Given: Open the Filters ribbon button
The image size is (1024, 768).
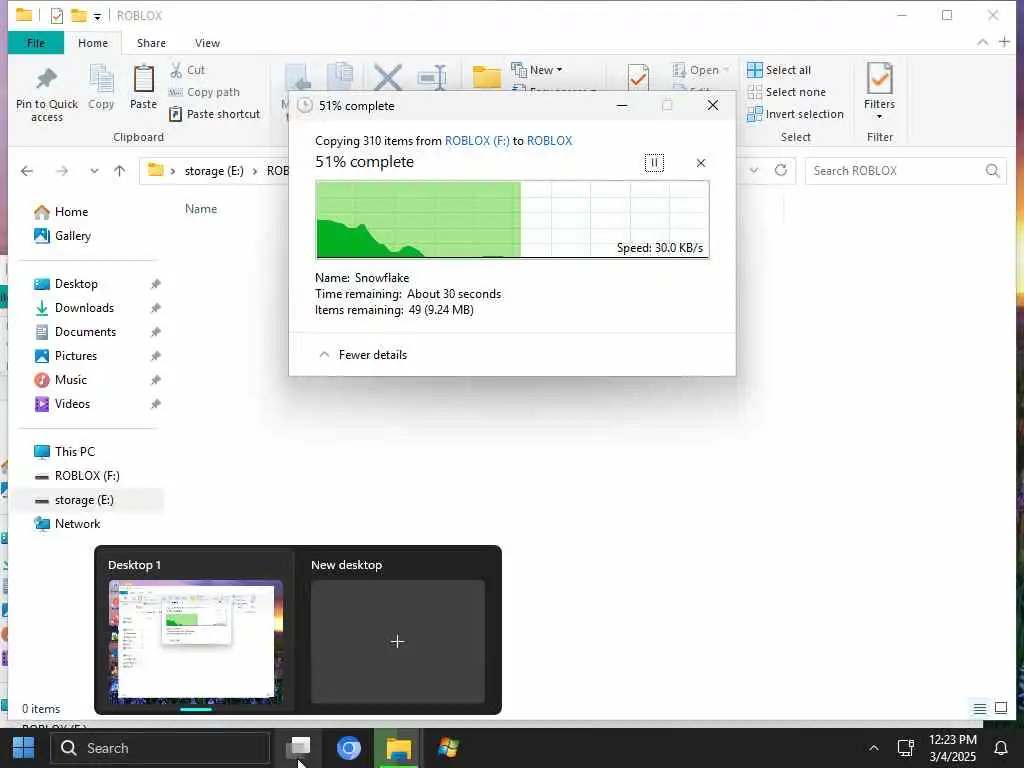Looking at the screenshot, I should 879,91.
